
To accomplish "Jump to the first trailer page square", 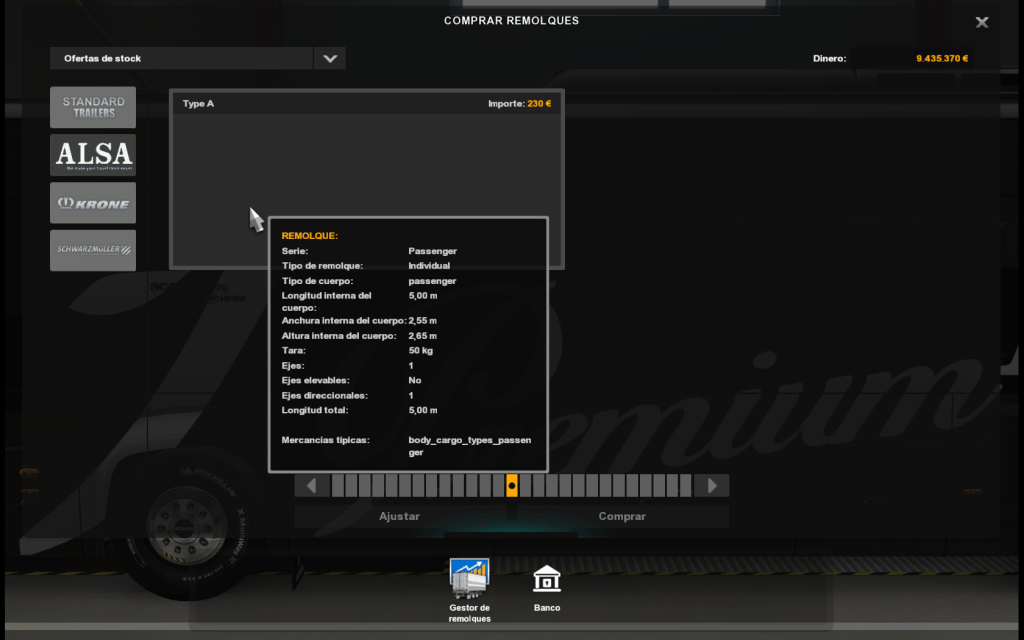I will pyautogui.click(x=338, y=486).
